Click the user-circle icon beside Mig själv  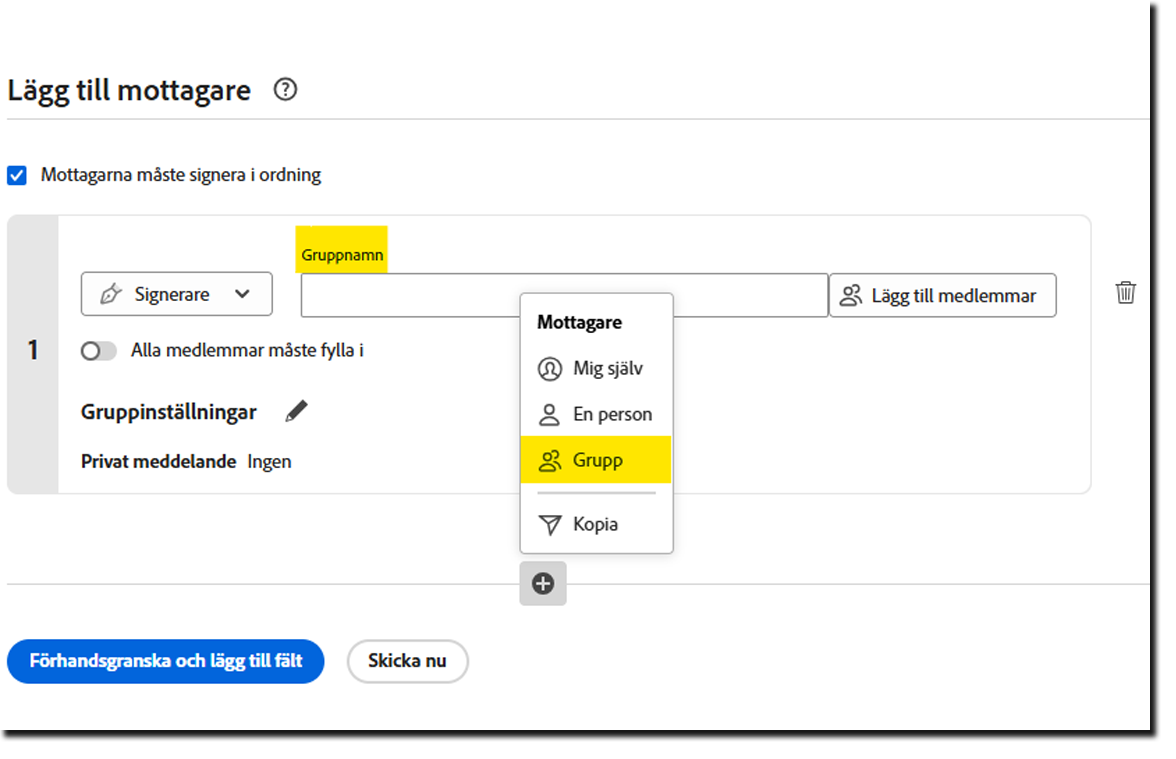pyautogui.click(x=549, y=369)
